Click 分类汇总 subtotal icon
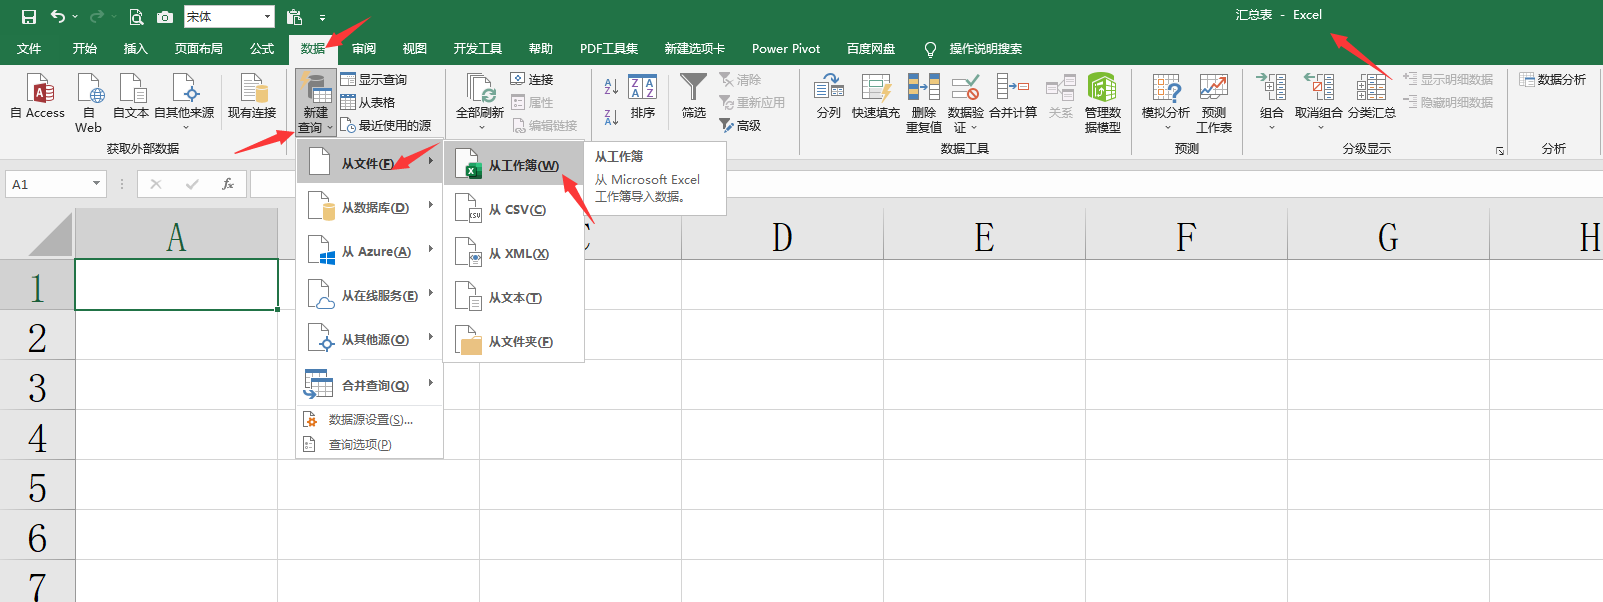 pyautogui.click(x=1371, y=98)
